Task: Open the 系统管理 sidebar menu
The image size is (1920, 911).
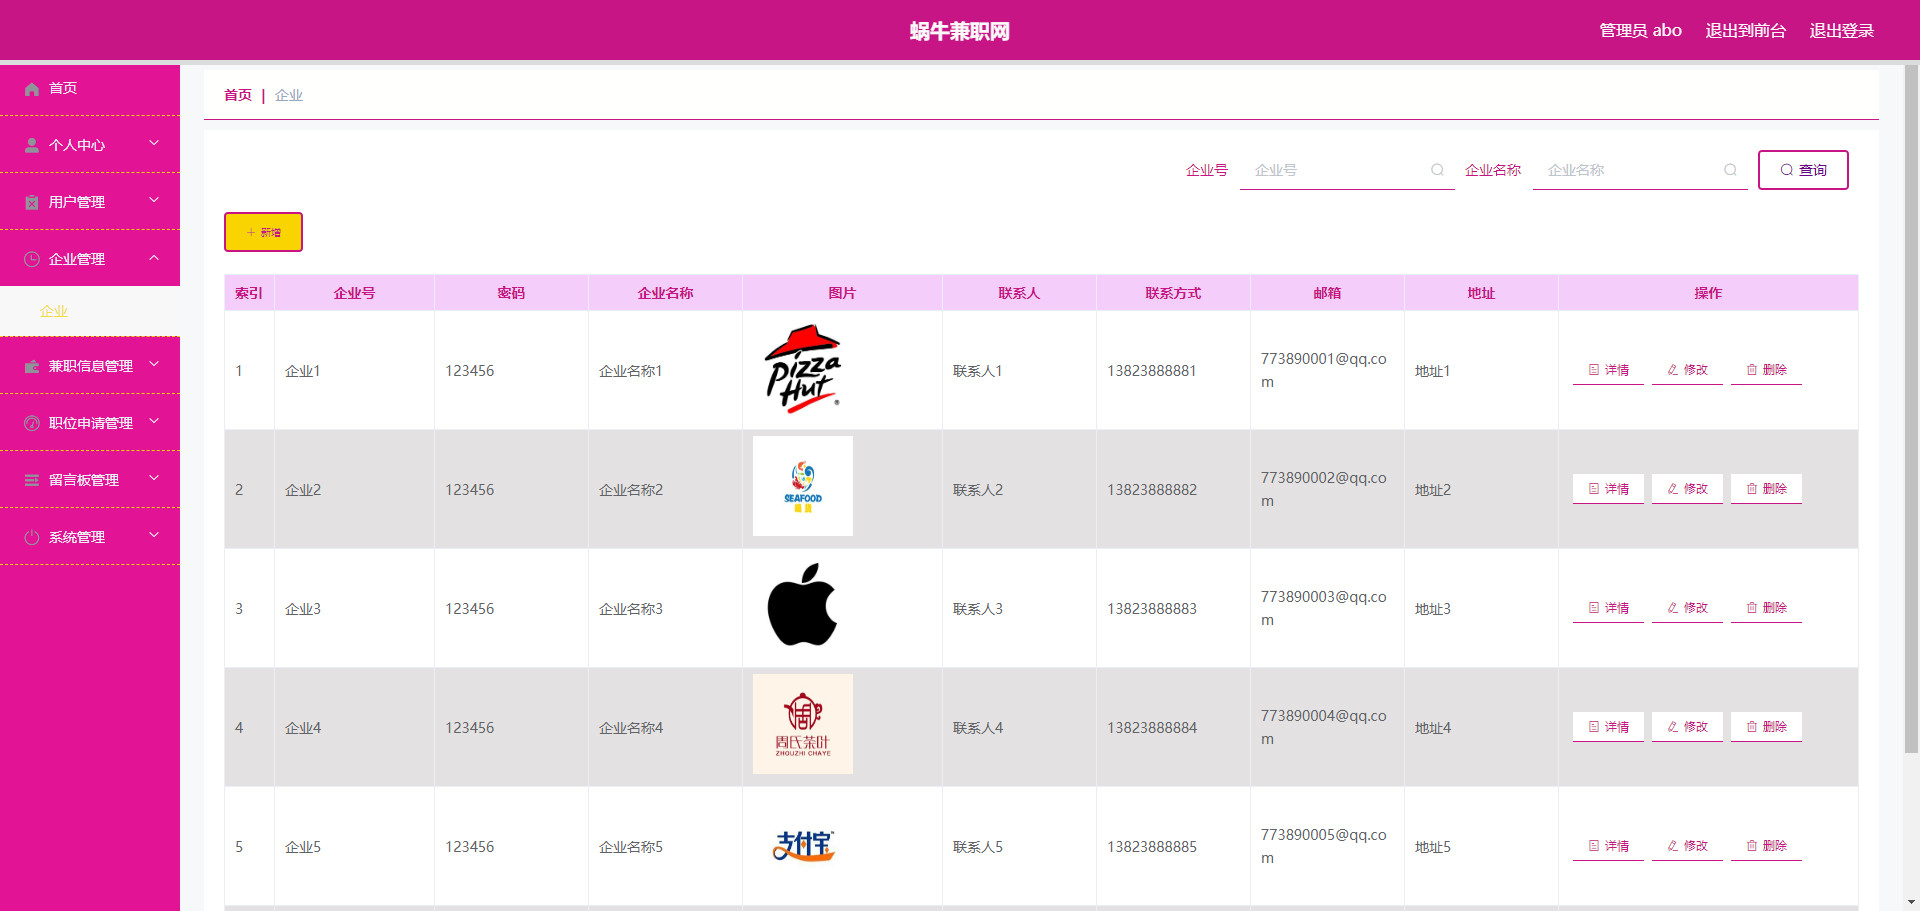Action: coord(90,537)
